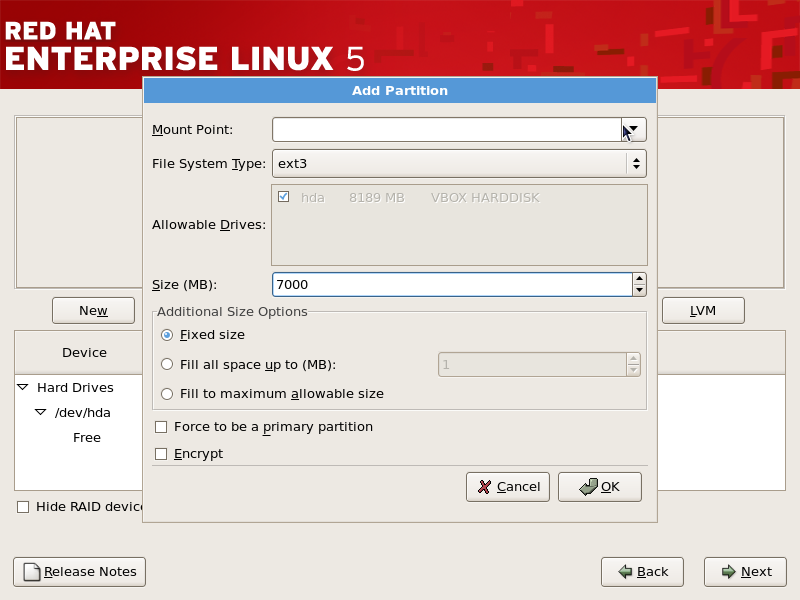Click the New partition button
The image size is (800, 600).
pos(93,310)
